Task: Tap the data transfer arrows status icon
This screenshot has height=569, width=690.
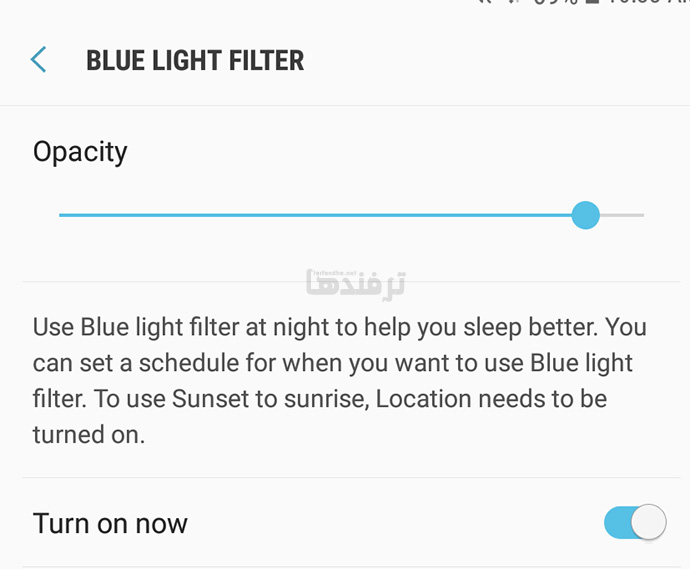Action: (x=514, y=2)
